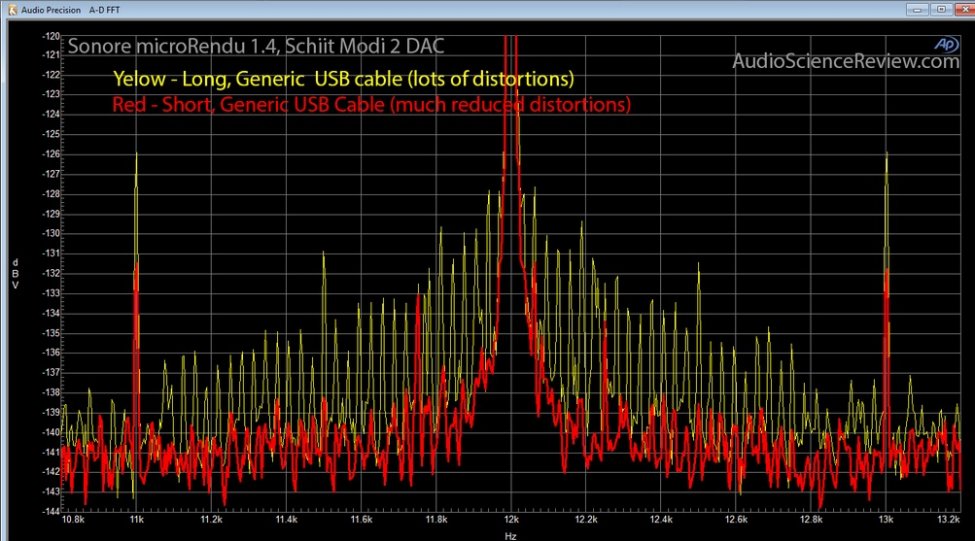Click the 10.8k frequency axis label

point(73,520)
